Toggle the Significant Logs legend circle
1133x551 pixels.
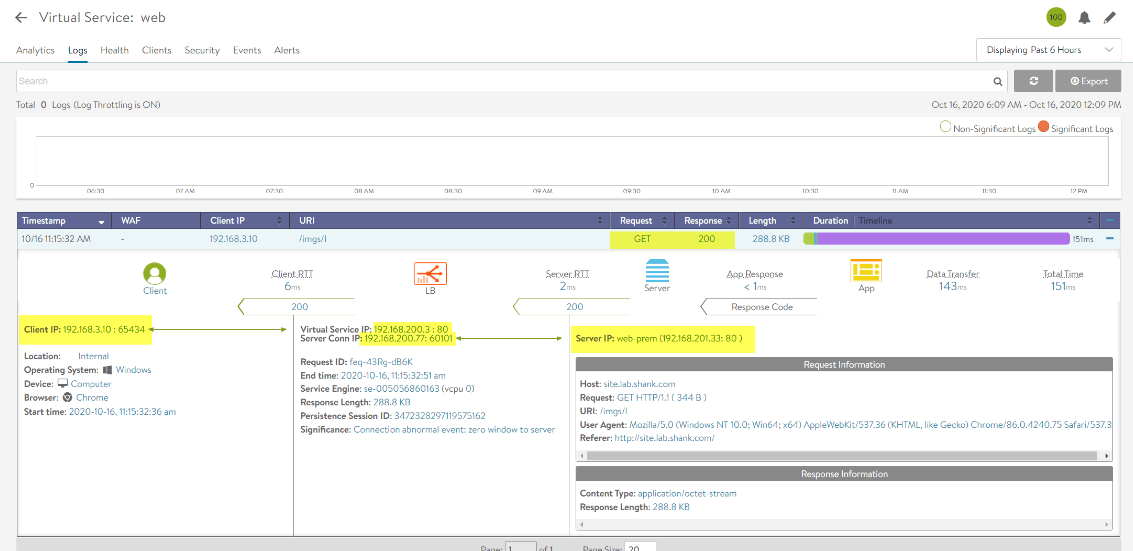click(1043, 128)
